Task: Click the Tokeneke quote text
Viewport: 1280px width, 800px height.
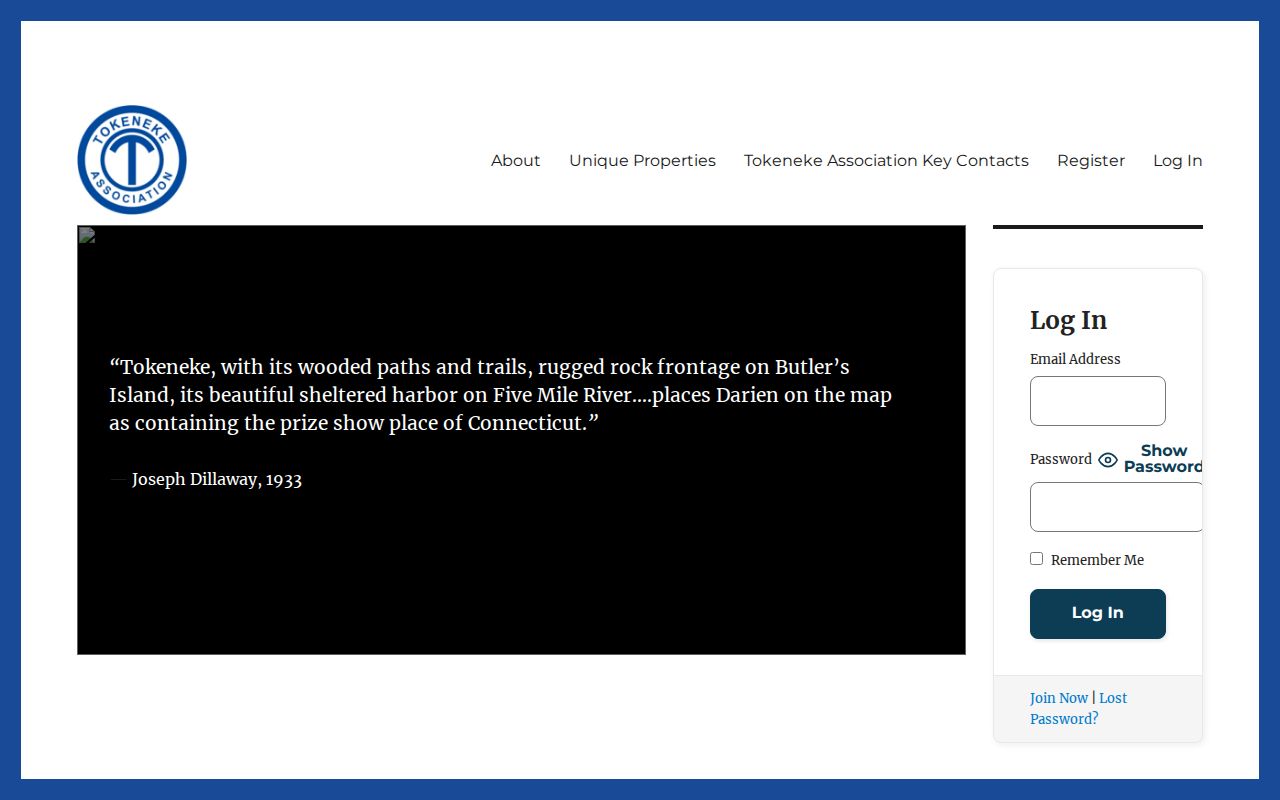Action: click(500, 395)
